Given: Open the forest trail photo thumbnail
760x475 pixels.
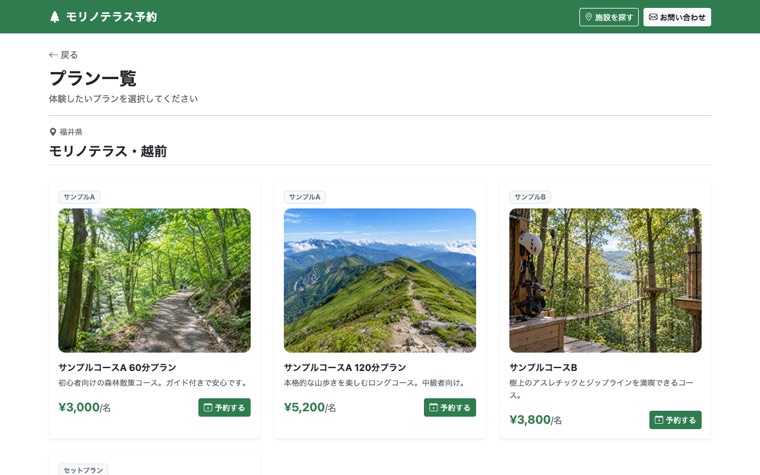Looking at the screenshot, I should (155, 280).
